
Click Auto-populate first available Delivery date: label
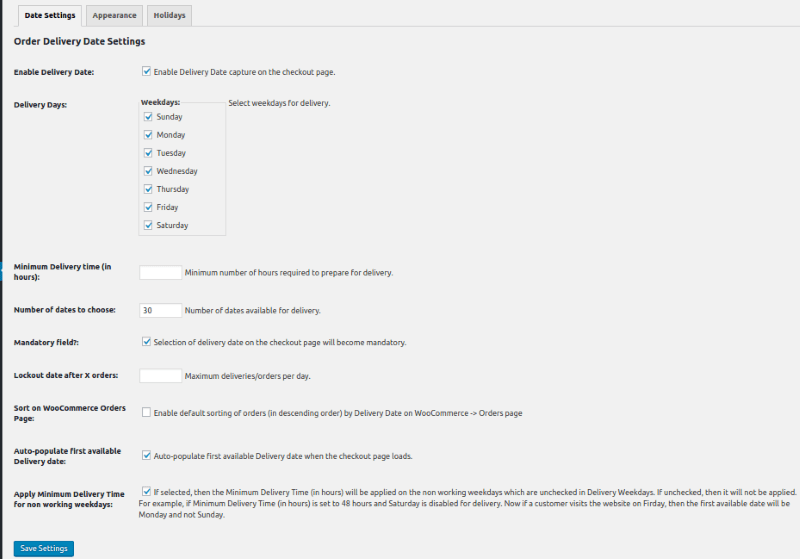click(67, 456)
